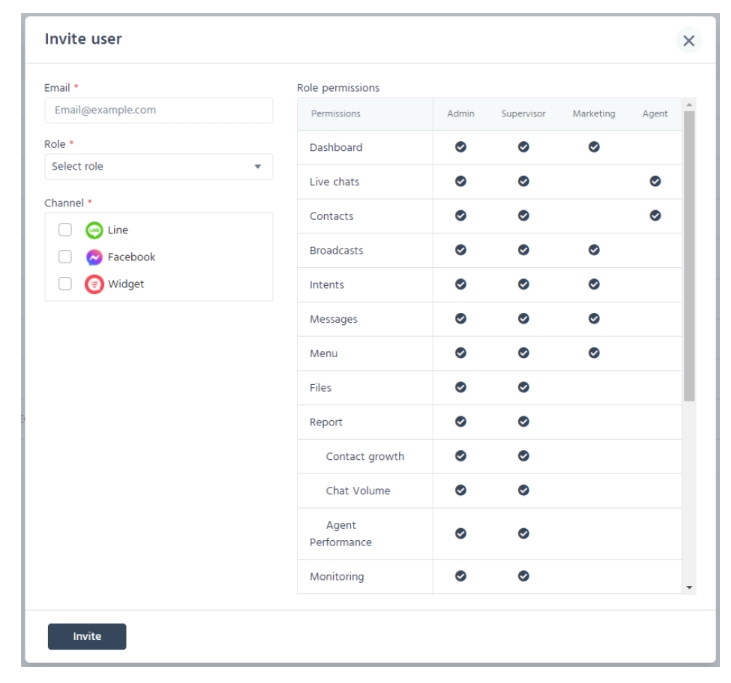Click the Line channel icon
The width and height of the screenshot is (731, 683).
coord(94,230)
